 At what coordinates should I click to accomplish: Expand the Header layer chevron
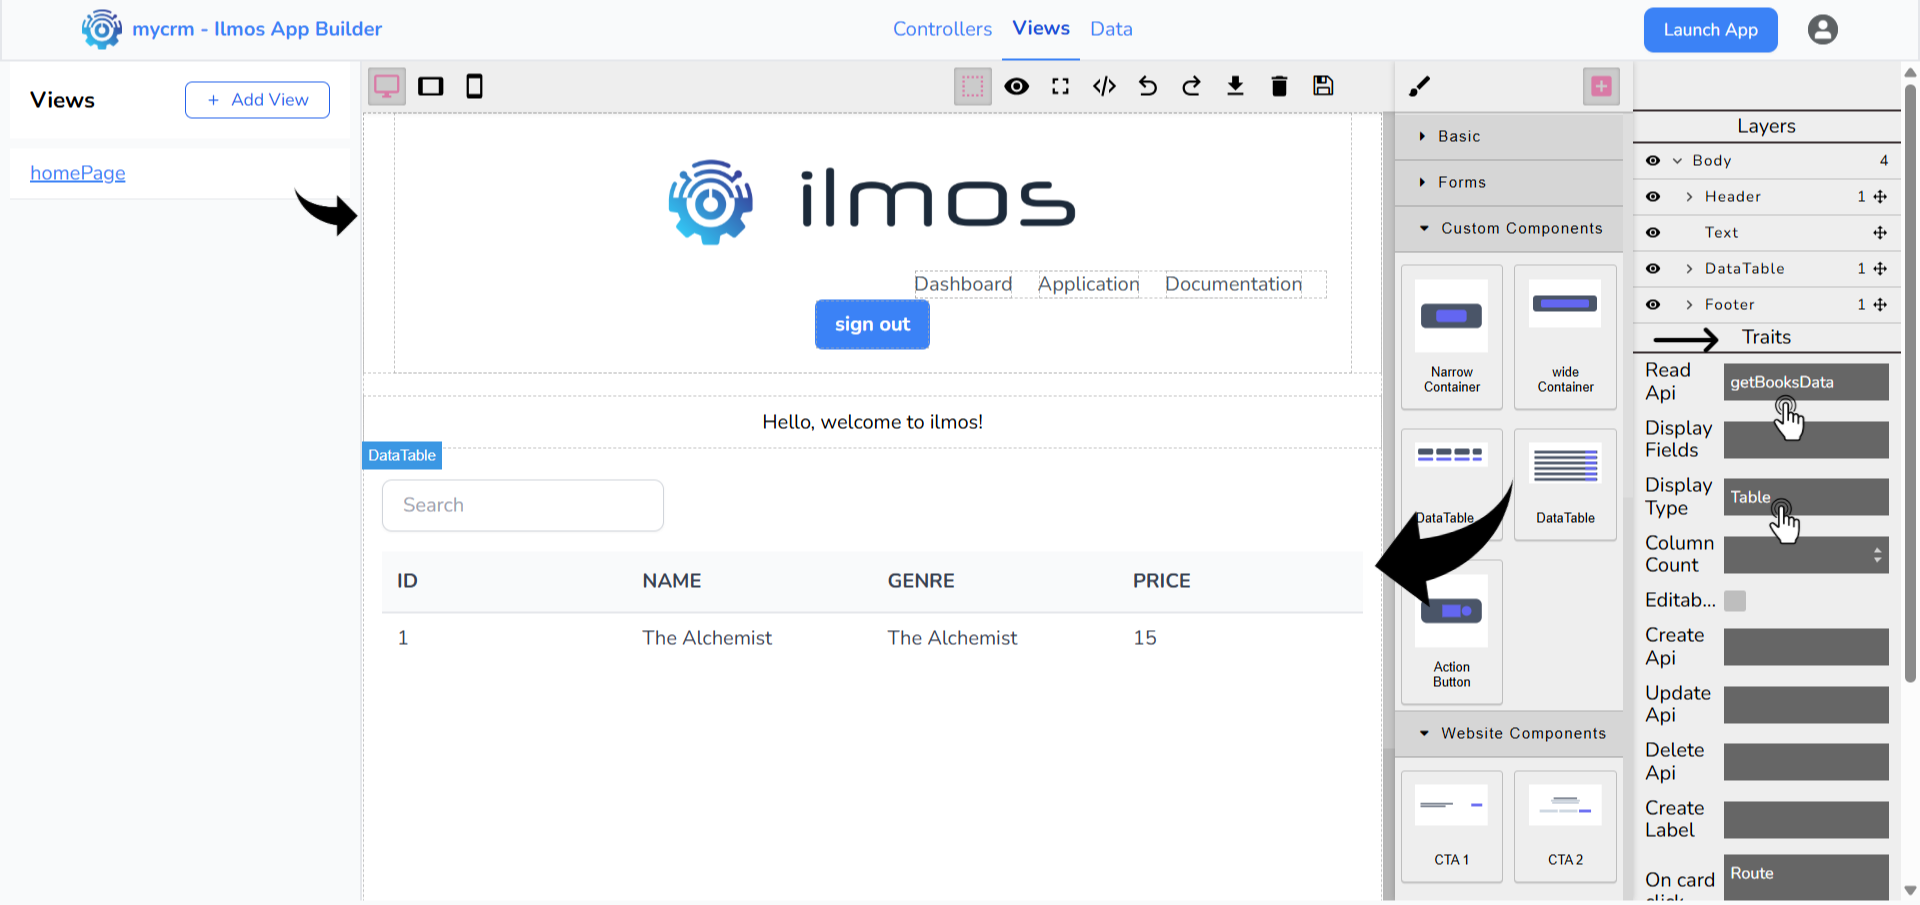[x=1689, y=197]
